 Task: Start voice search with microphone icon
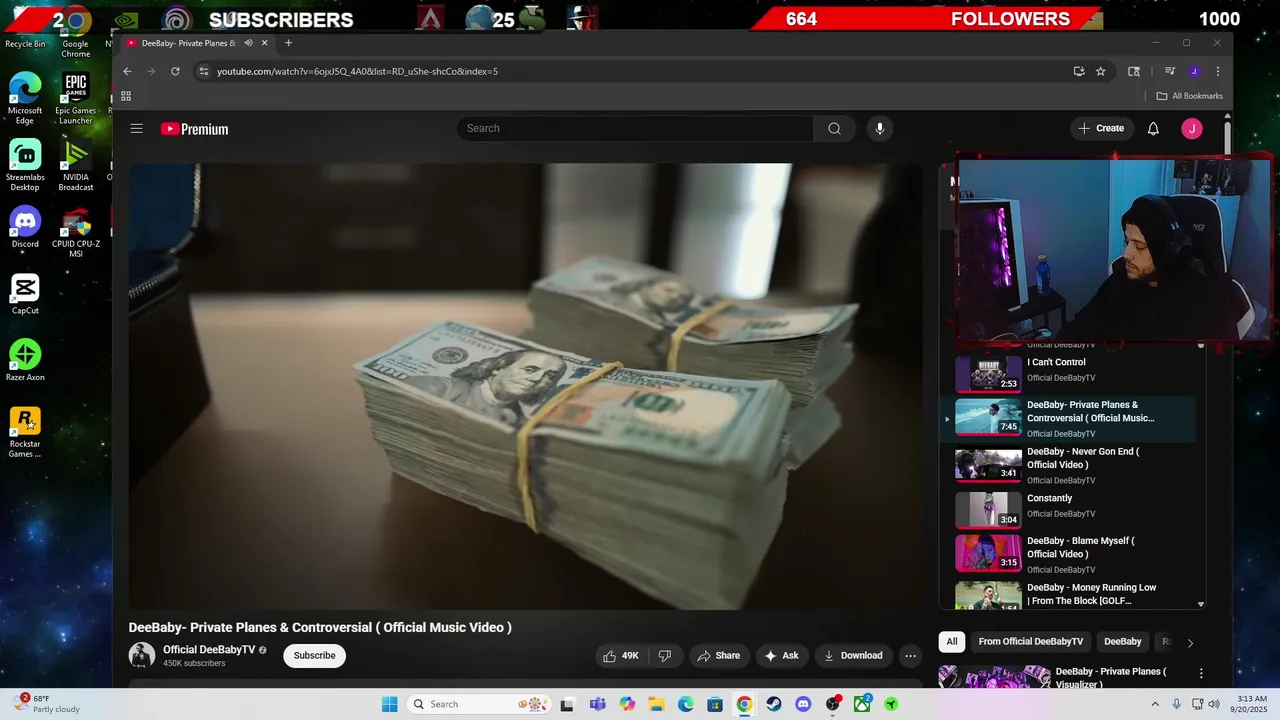pos(879,128)
